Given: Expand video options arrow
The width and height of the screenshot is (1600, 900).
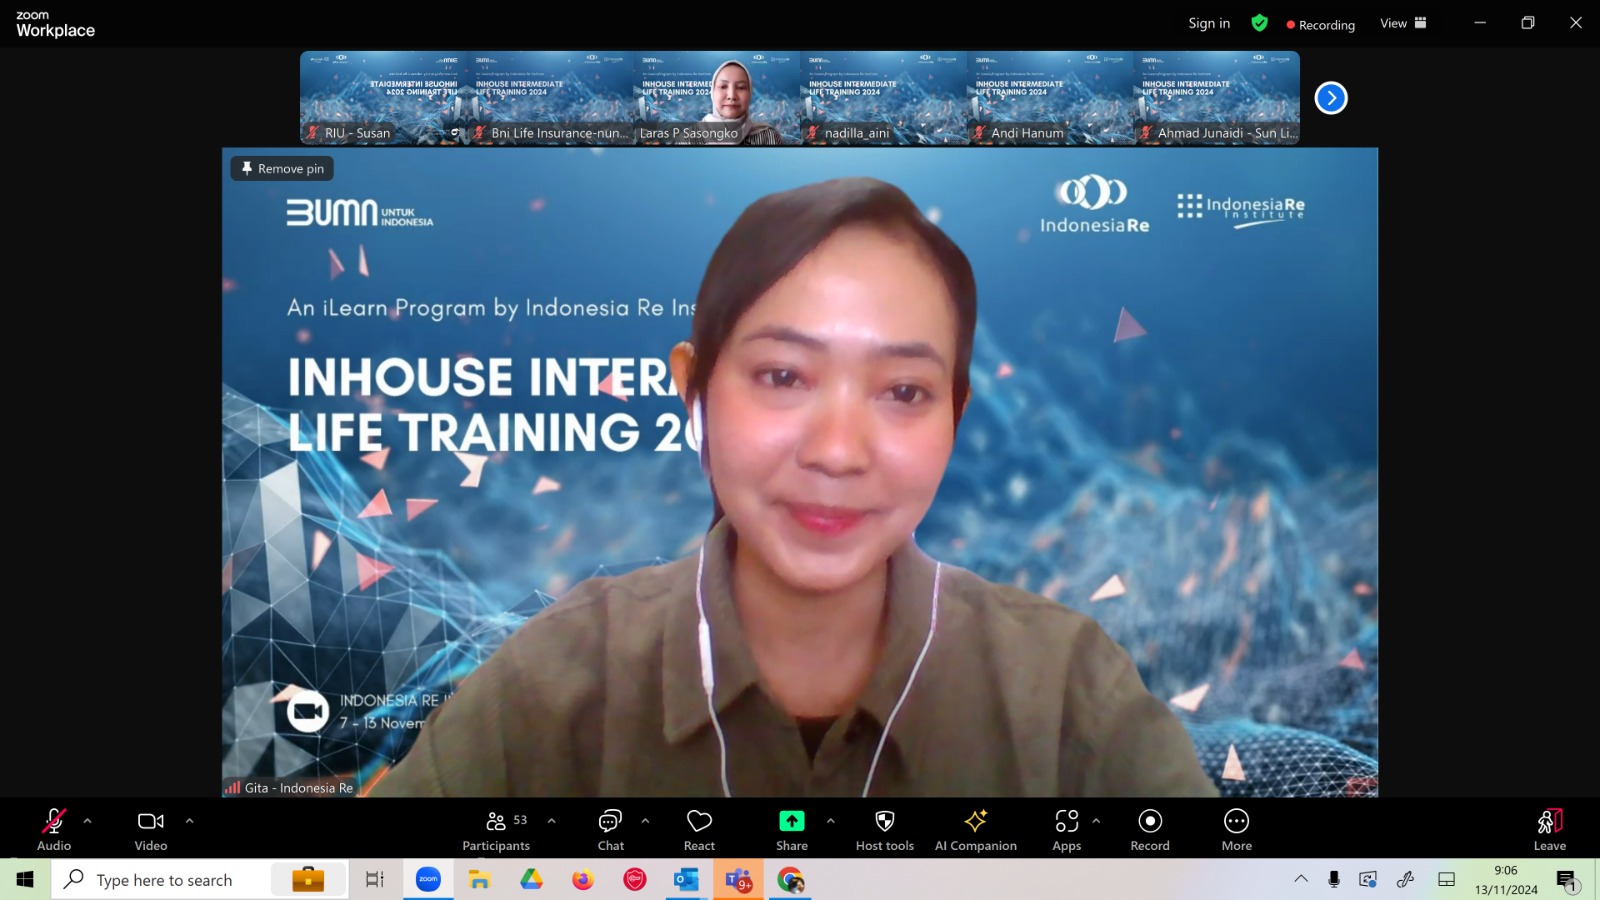Looking at the screenshot, I should [x=190, y=821].
